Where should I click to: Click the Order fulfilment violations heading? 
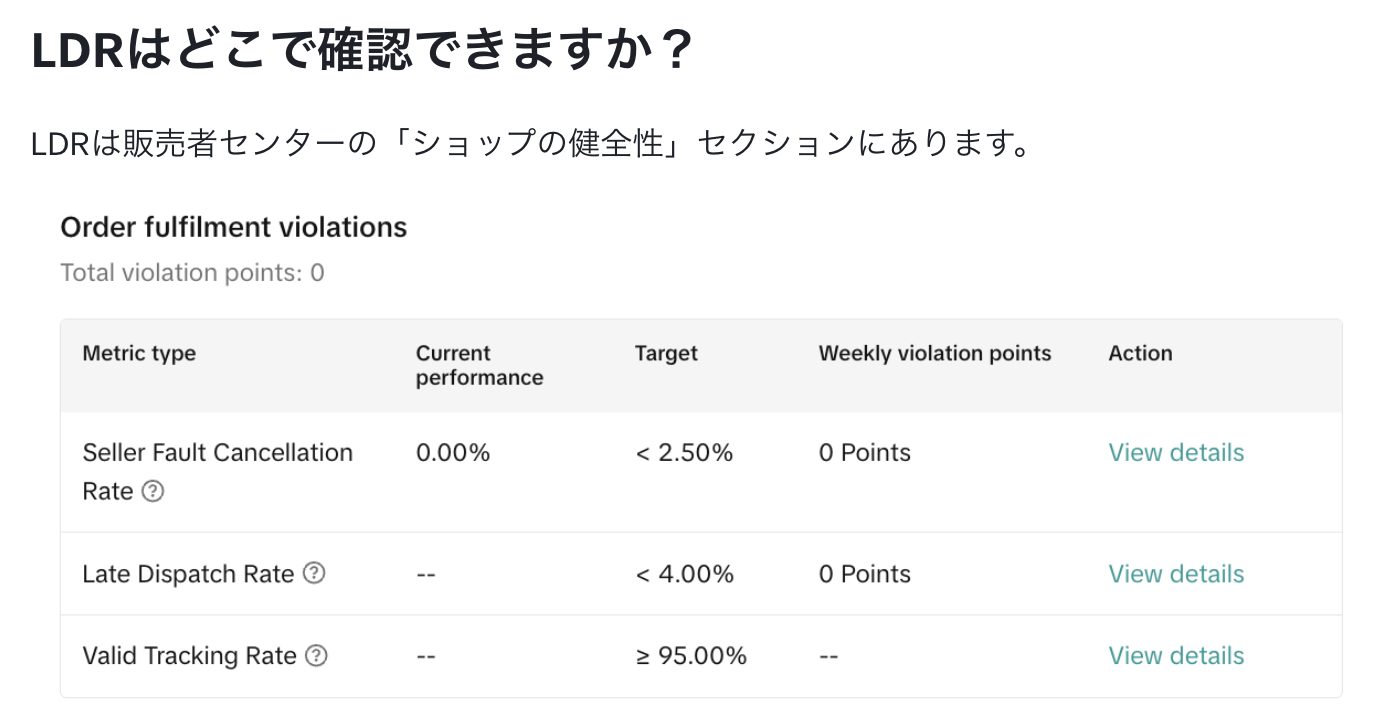234,227
